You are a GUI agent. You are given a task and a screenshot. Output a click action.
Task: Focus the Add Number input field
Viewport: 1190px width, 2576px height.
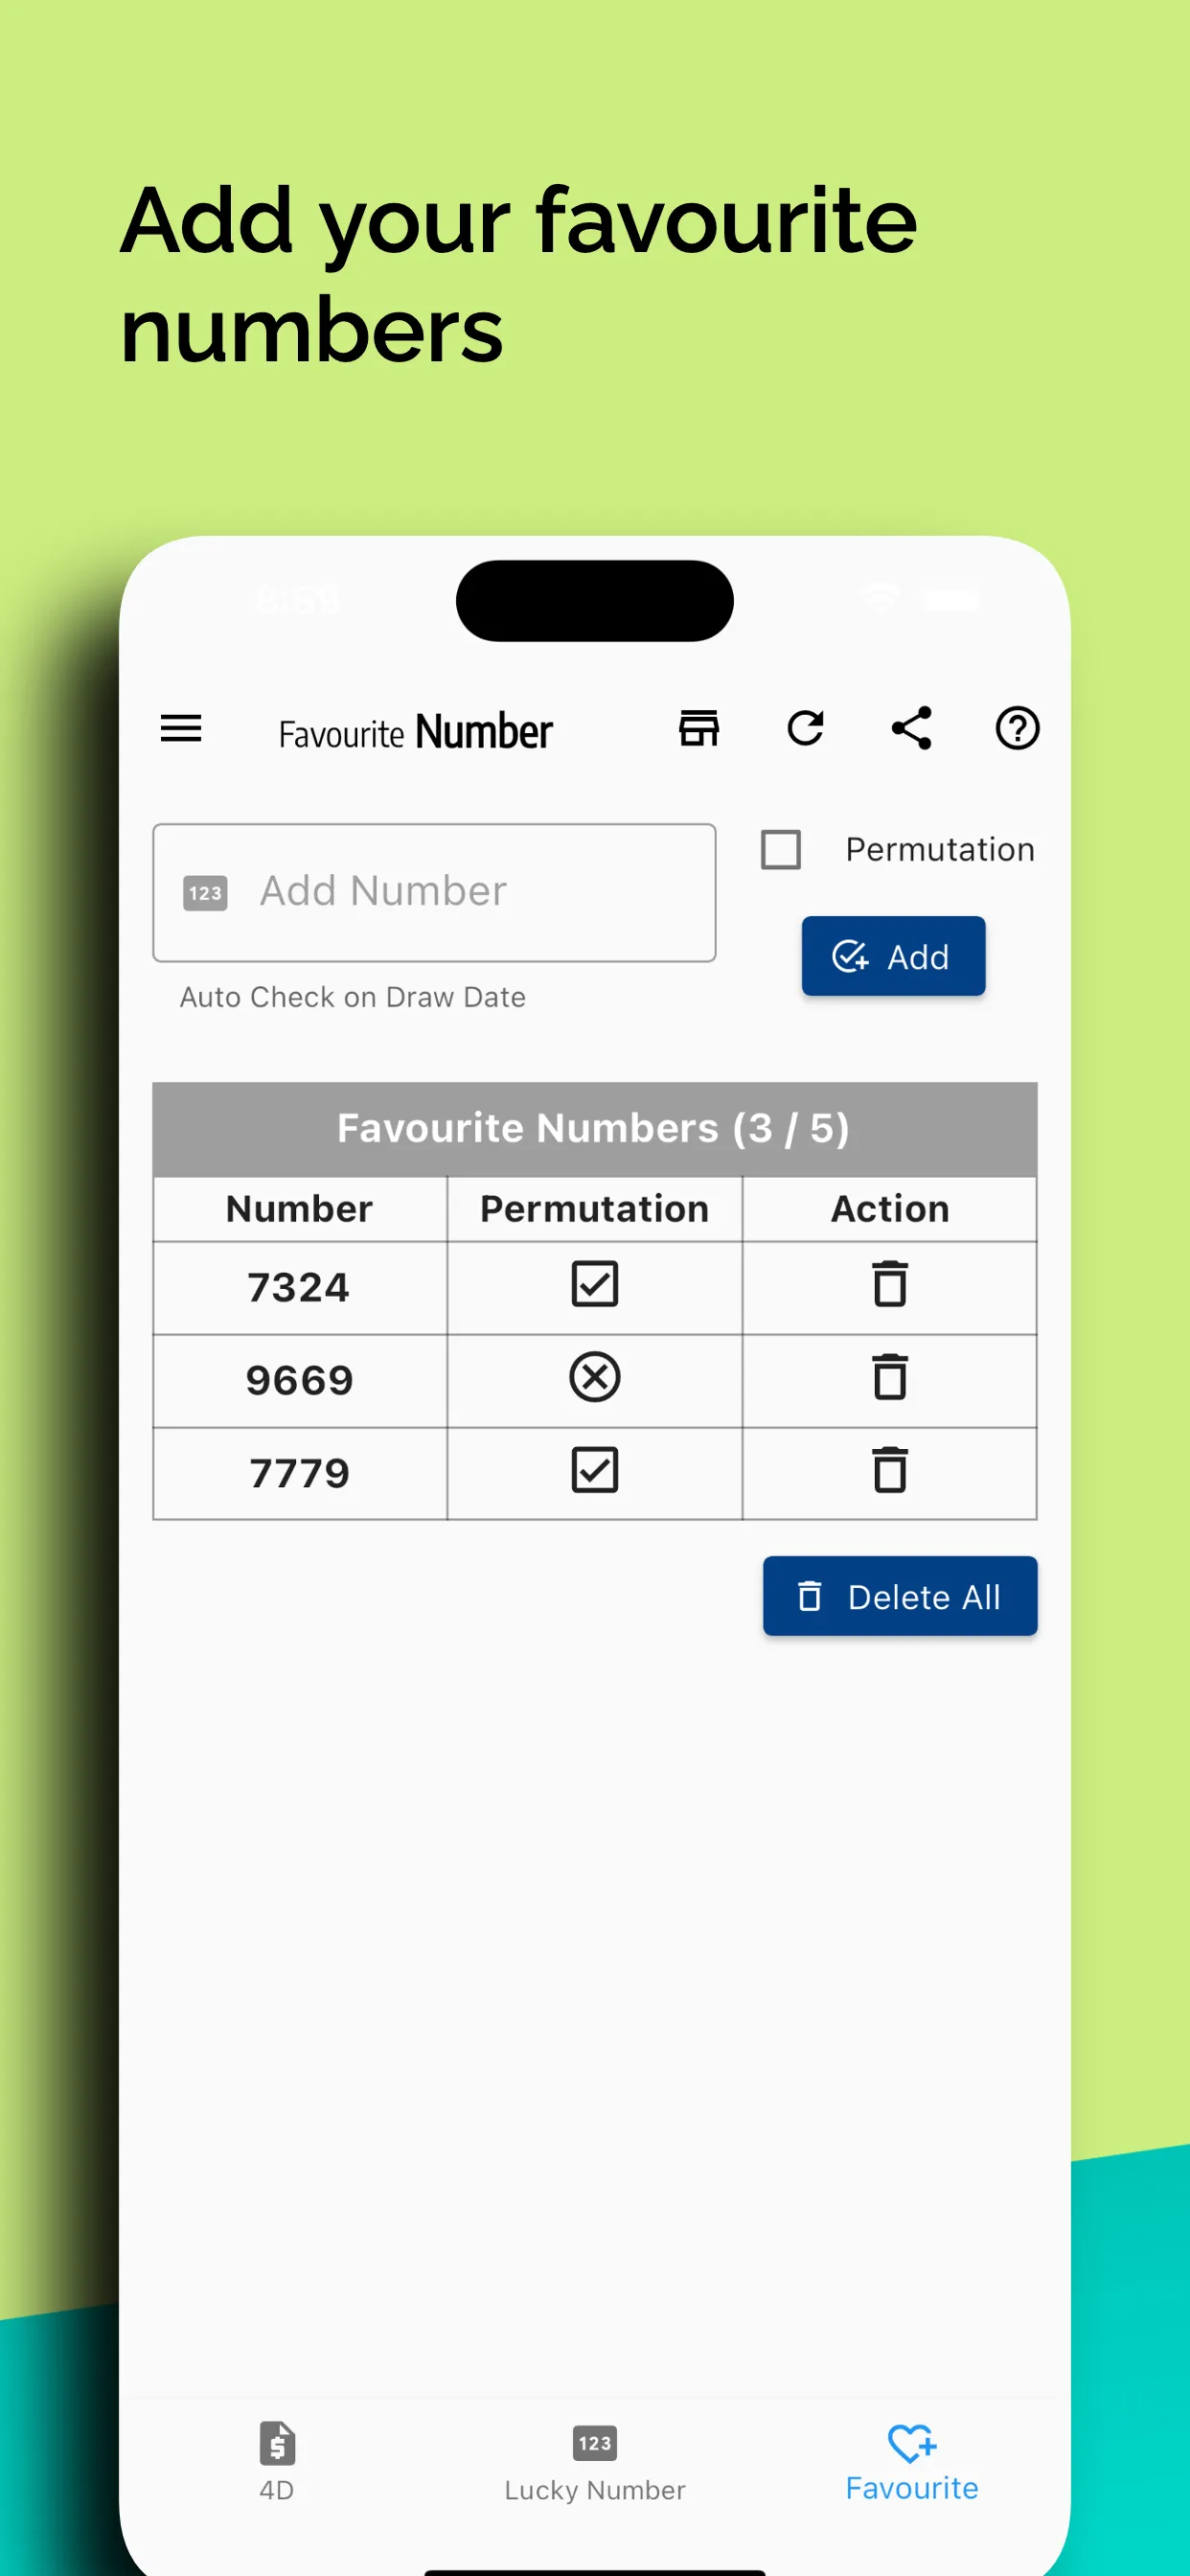pyautogui.click(x=434, y=893)
